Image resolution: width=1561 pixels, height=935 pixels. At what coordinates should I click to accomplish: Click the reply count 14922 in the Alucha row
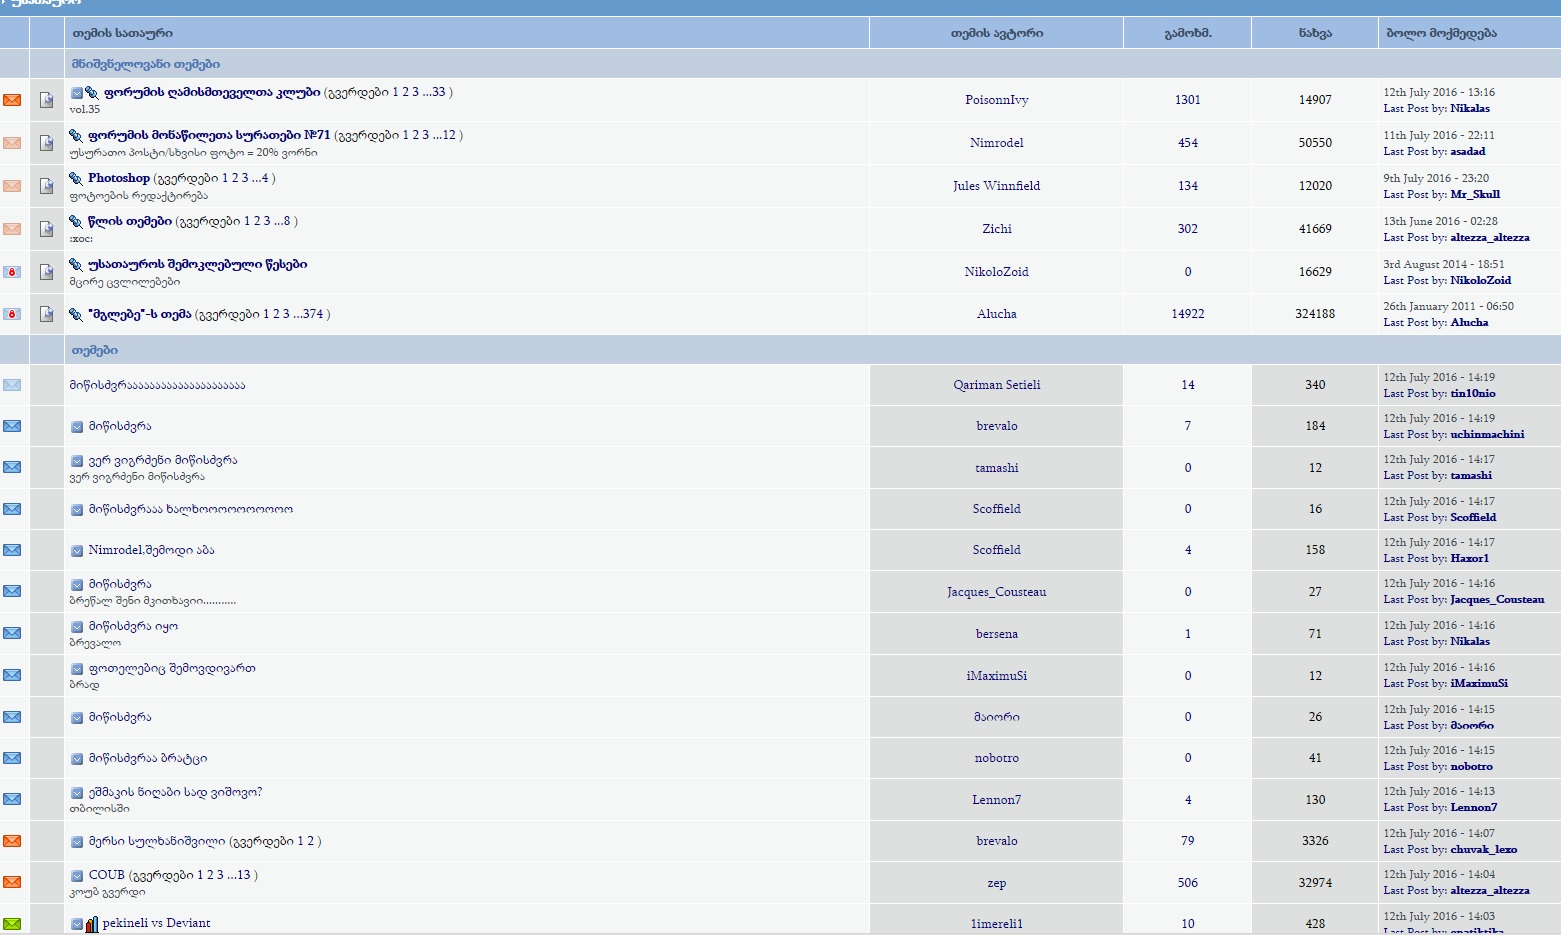click(1188, 314)
